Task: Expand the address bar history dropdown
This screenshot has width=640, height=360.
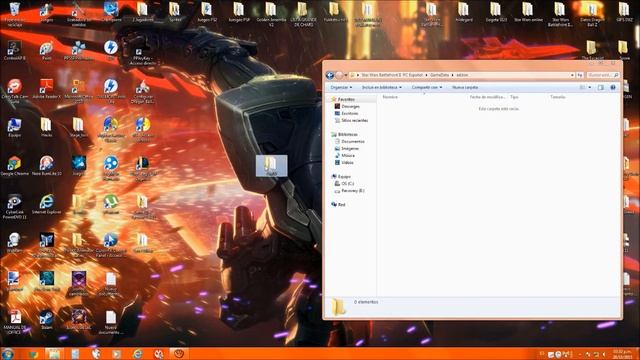Action: (x=572, y=75)
